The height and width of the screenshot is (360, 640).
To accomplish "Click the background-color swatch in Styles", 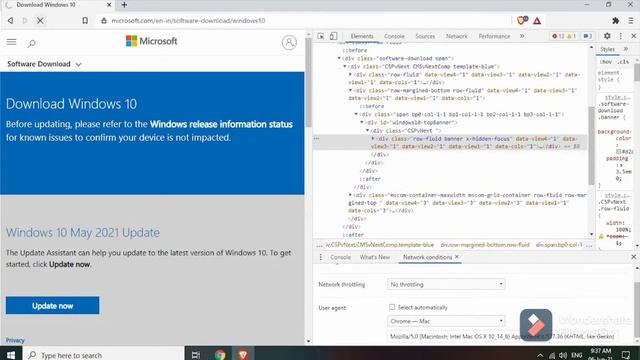I will (618, 151).
